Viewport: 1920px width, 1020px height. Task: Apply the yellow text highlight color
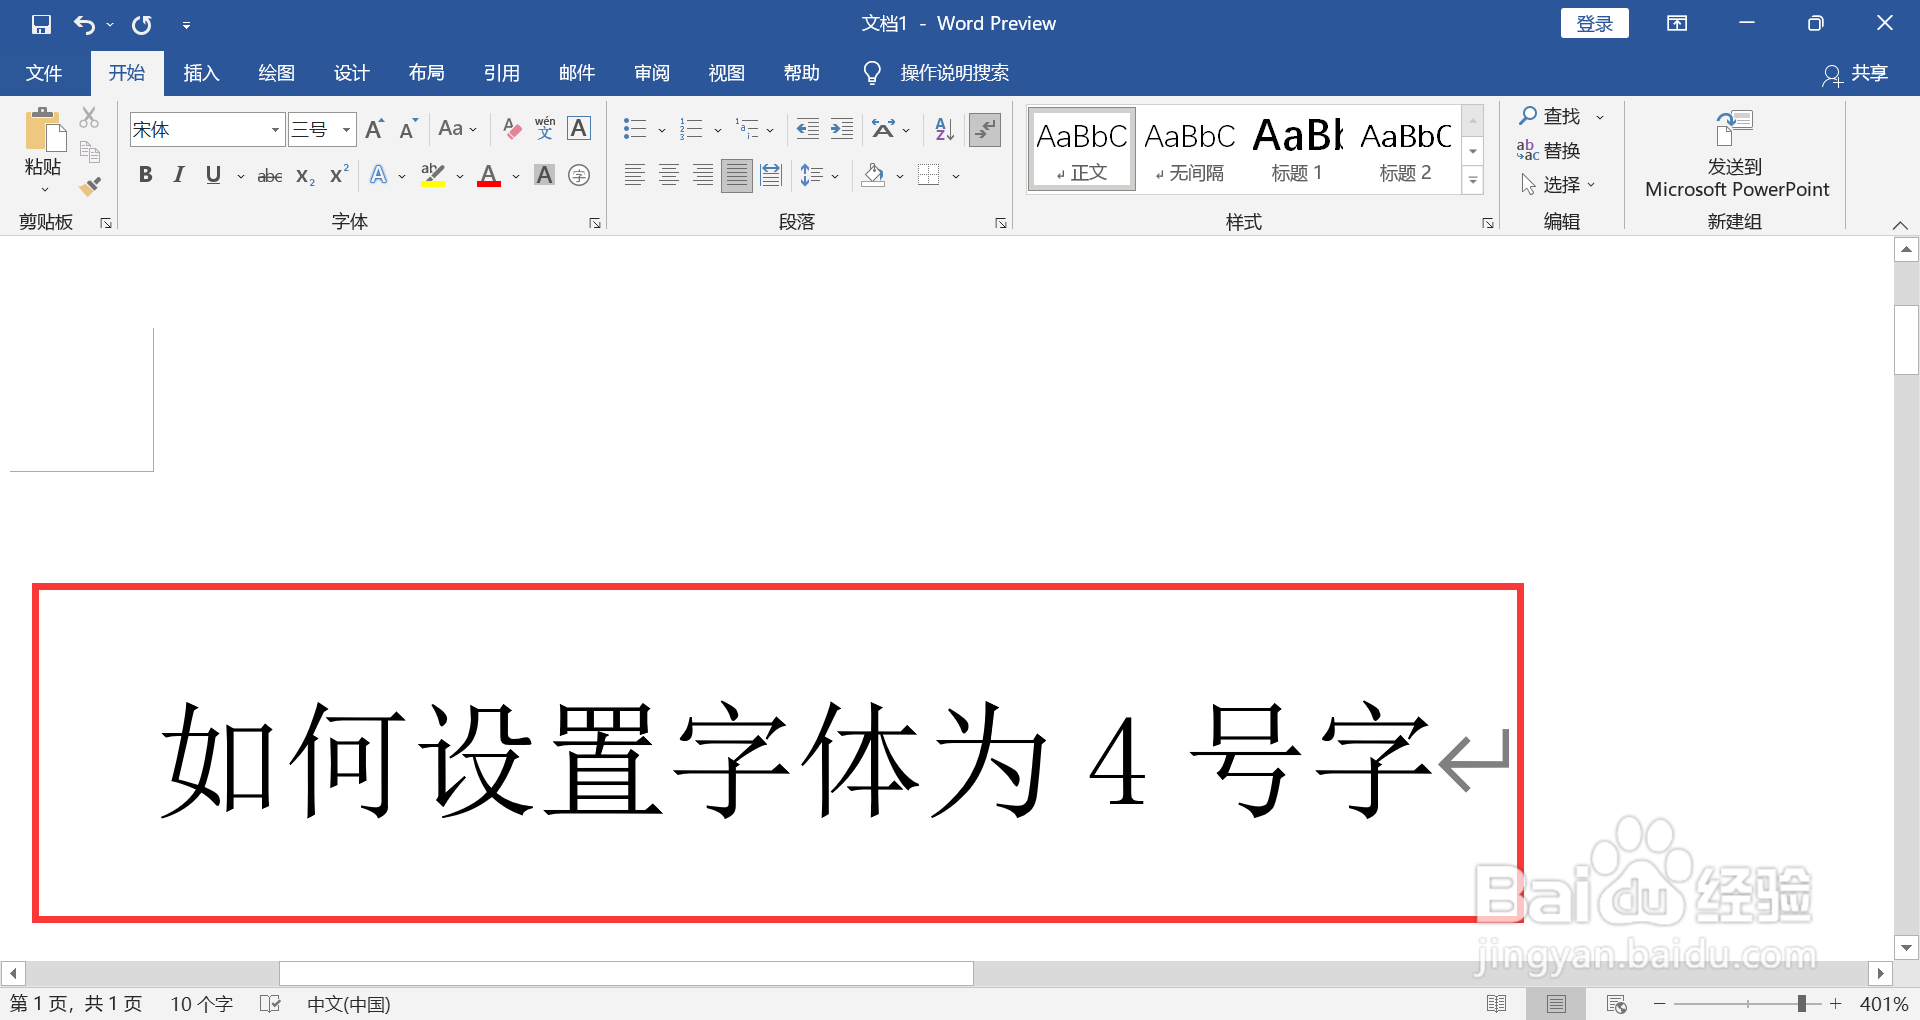(433, 176)
